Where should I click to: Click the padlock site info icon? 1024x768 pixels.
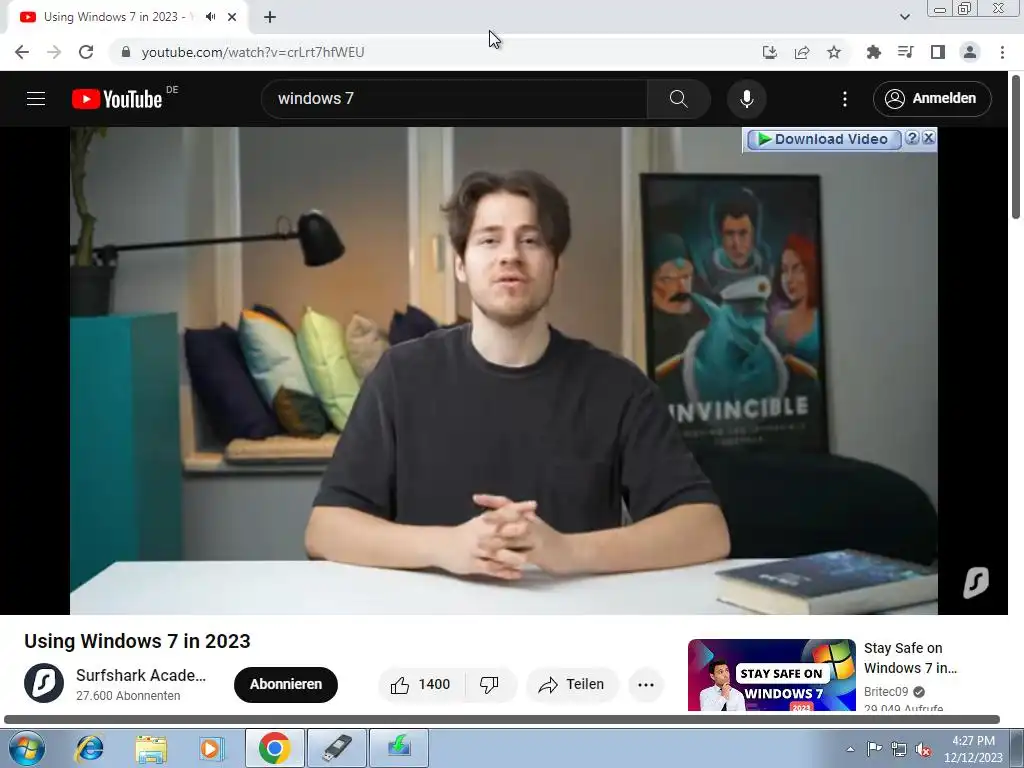(126, 52)
